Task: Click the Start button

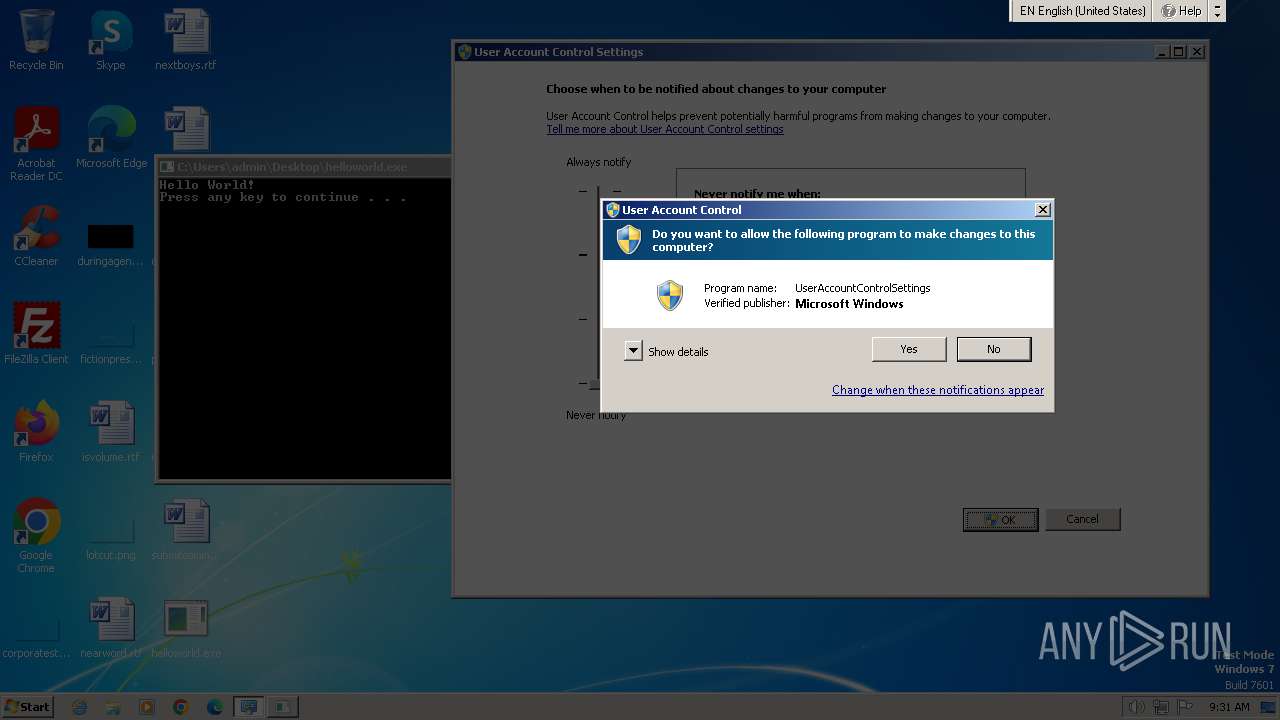Action: (28, 707)
